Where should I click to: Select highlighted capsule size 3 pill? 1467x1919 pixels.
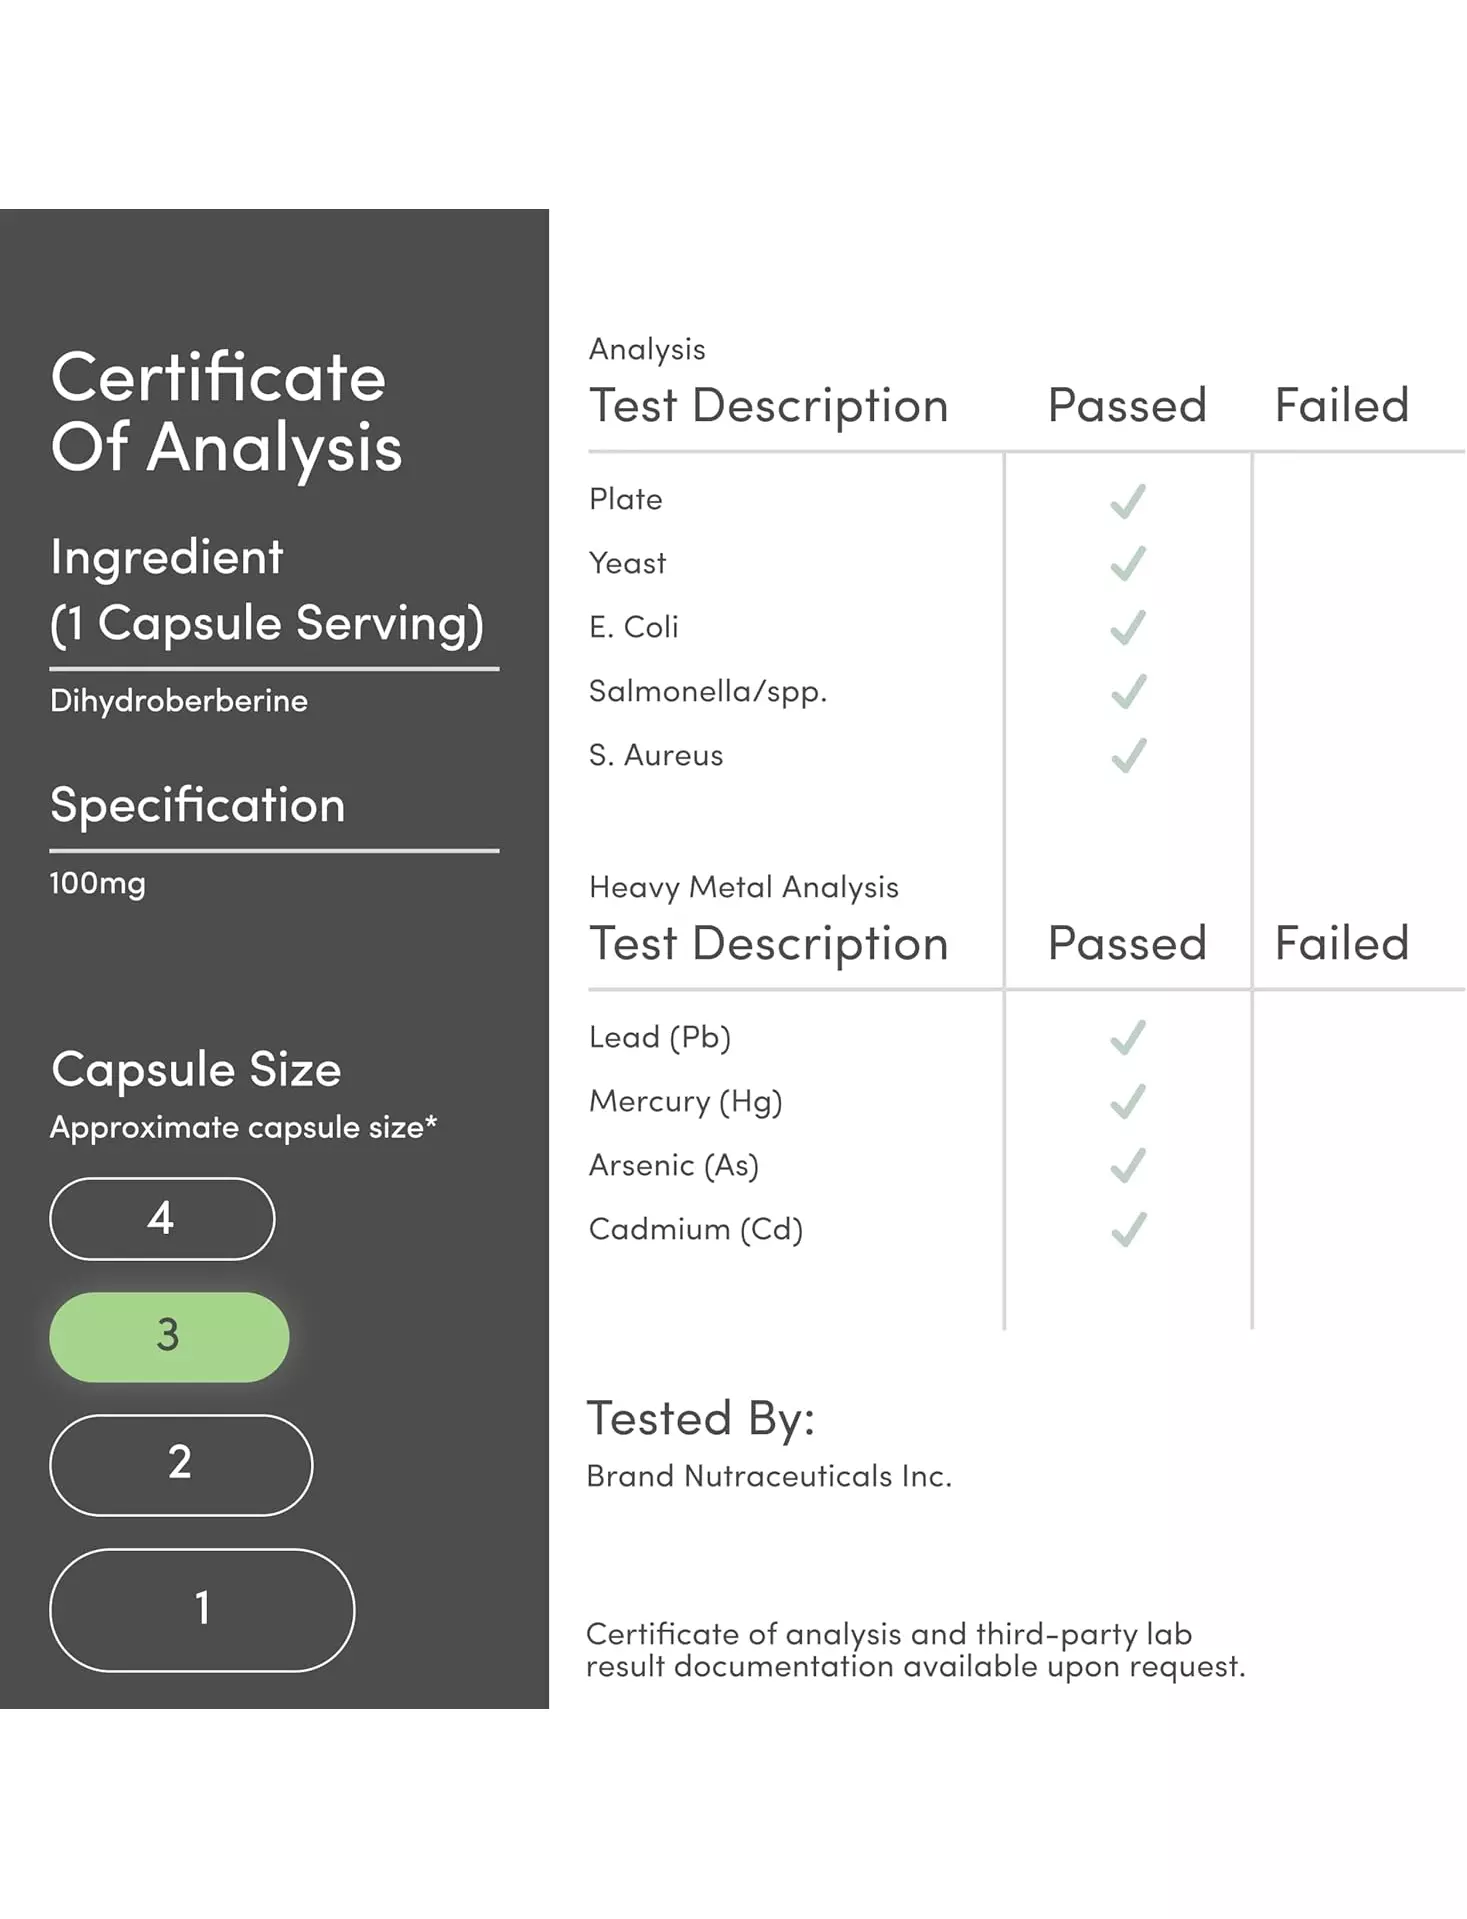[169, 1337]
